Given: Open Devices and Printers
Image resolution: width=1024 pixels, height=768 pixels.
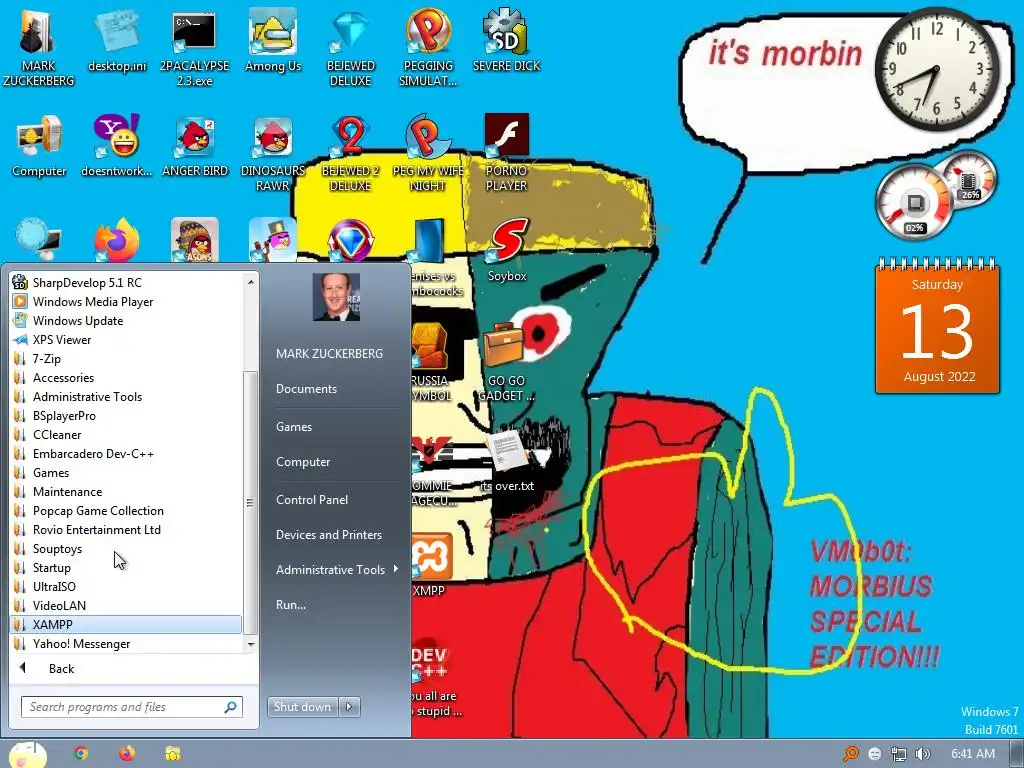Looking at the screenshot, I should (x=328, y=535).
